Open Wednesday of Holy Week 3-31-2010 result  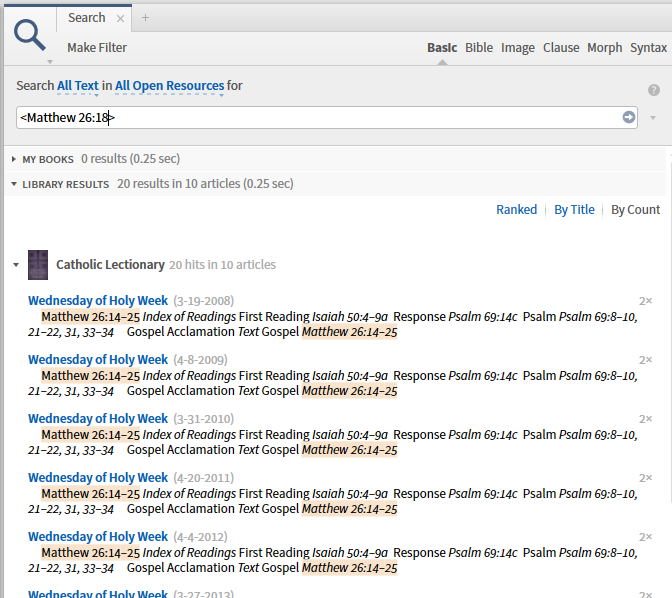coord(98,418)
